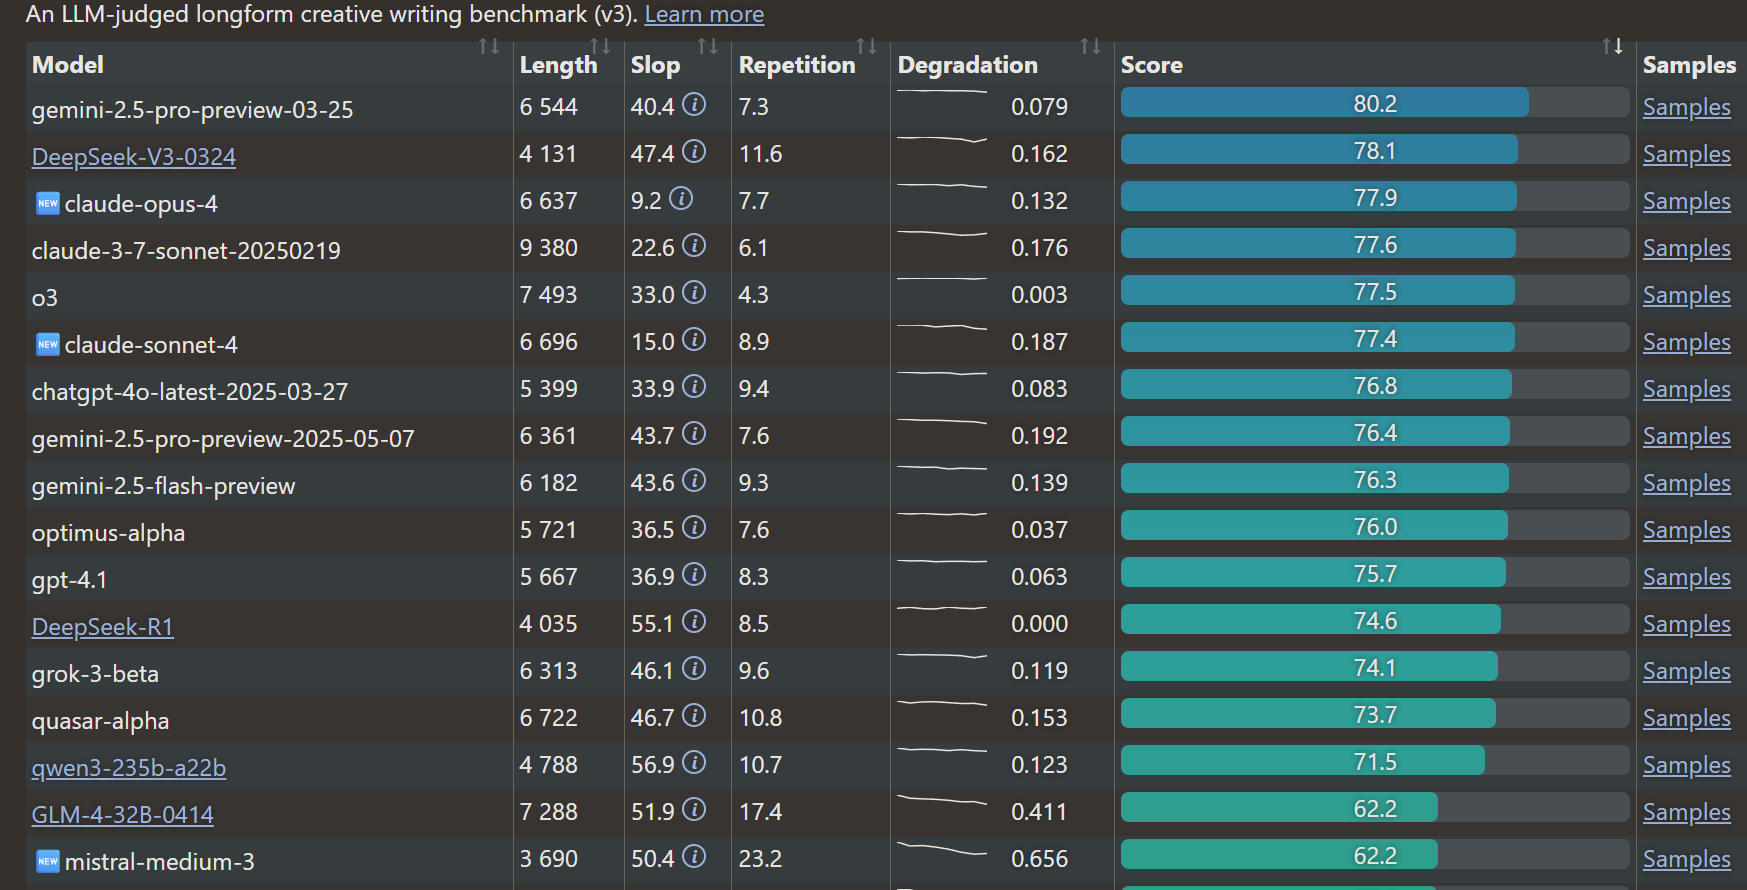This screenshot has width=1747, height=890.
Task: Open Samples in the DeepSeek-R1 row
Action: point(1687,624)
